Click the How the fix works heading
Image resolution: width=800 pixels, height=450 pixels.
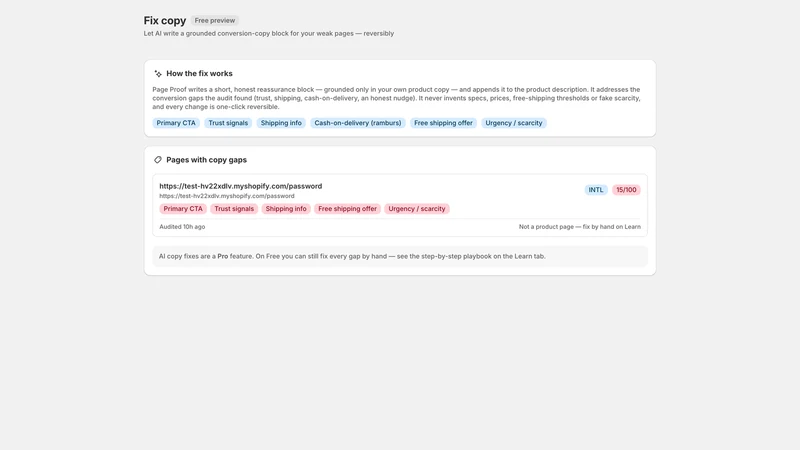click(x=199, y=73)
